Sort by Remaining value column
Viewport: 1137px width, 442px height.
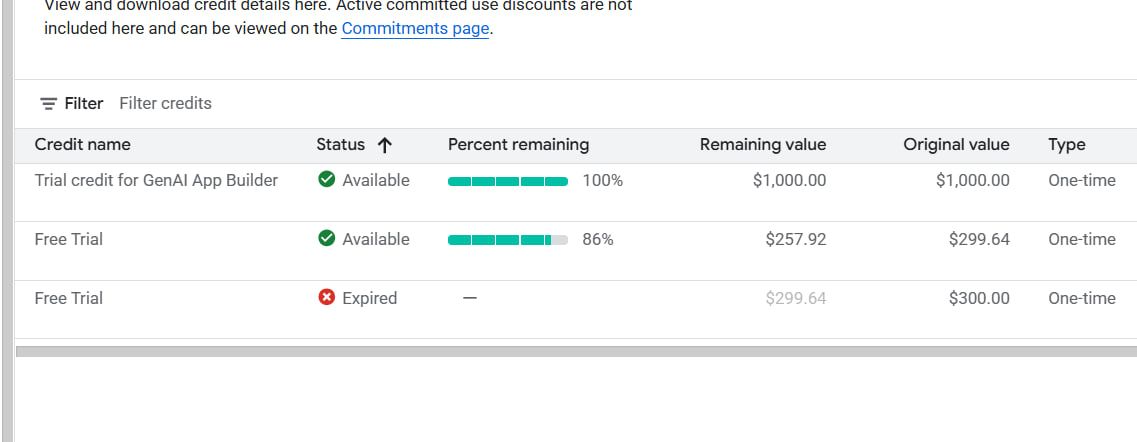click(762, 145)
